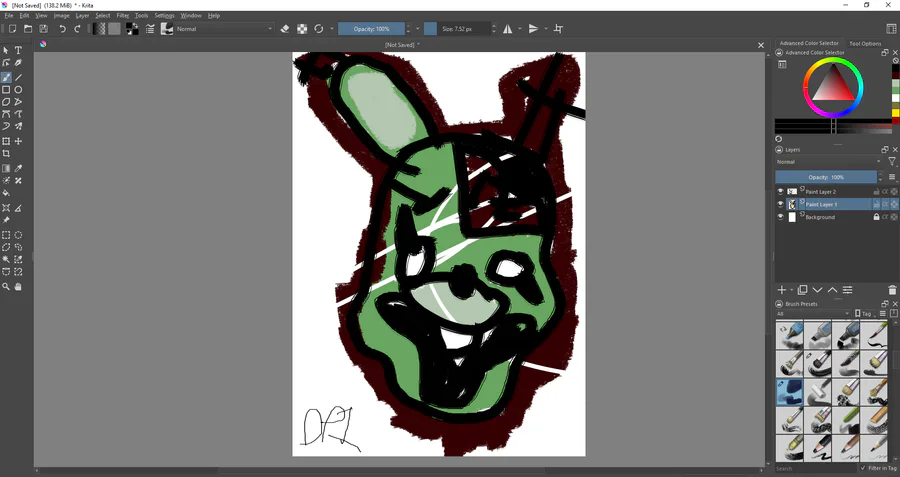Switch to the Tool Options tab
The image size is (900, 477).
pyautogui.click(x=865, y=43)
